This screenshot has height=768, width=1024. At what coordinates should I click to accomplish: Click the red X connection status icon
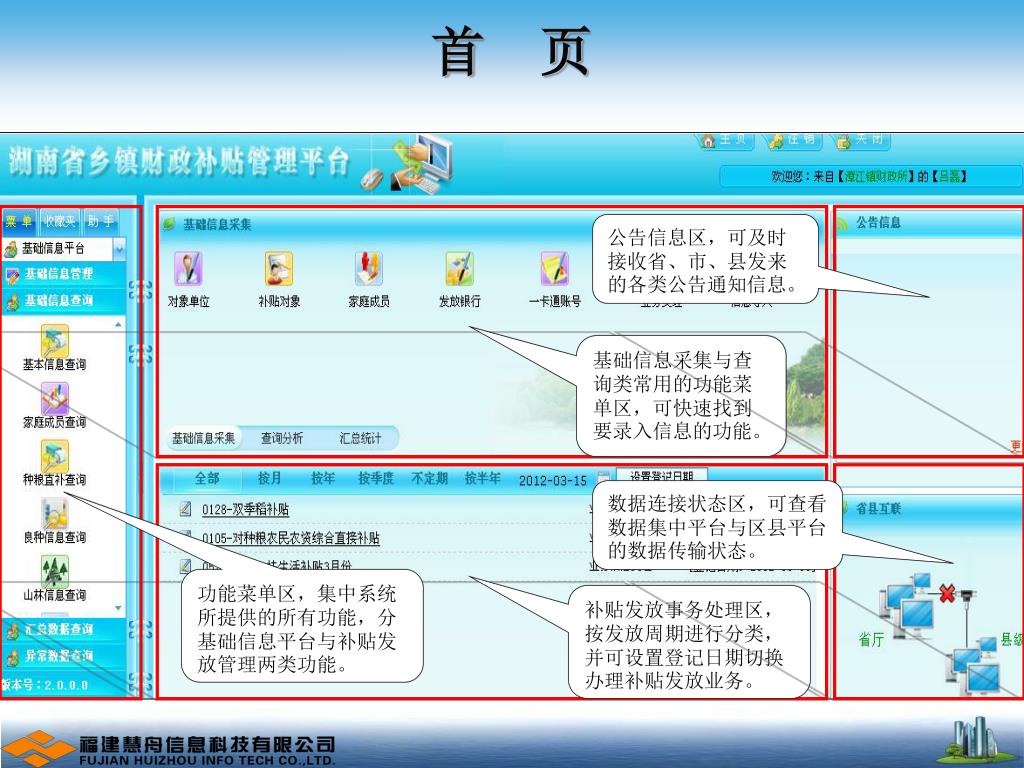pyautogui.click(x=947, y=593)
